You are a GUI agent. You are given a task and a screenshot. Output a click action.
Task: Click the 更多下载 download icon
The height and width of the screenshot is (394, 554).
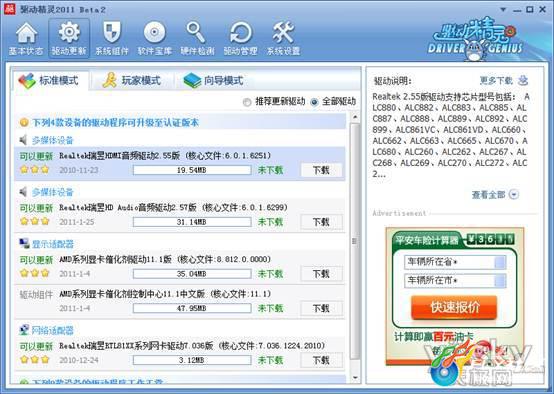point(523,81)
